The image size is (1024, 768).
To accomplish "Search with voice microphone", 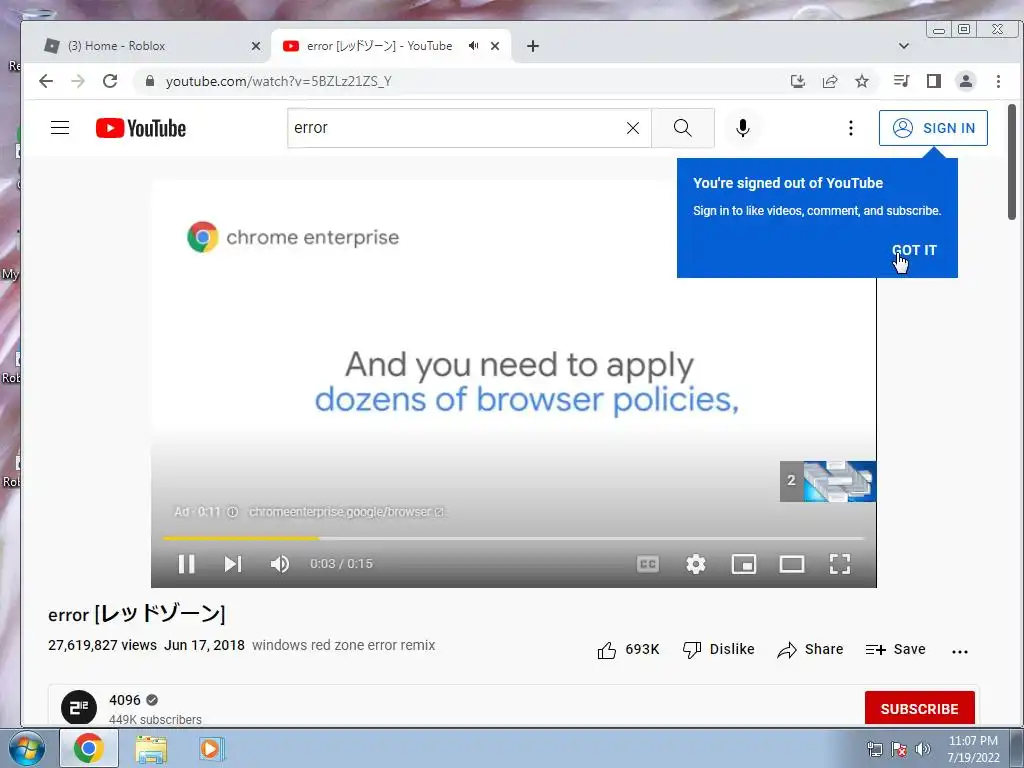I will pyautogui.click(x=743, y=128).
